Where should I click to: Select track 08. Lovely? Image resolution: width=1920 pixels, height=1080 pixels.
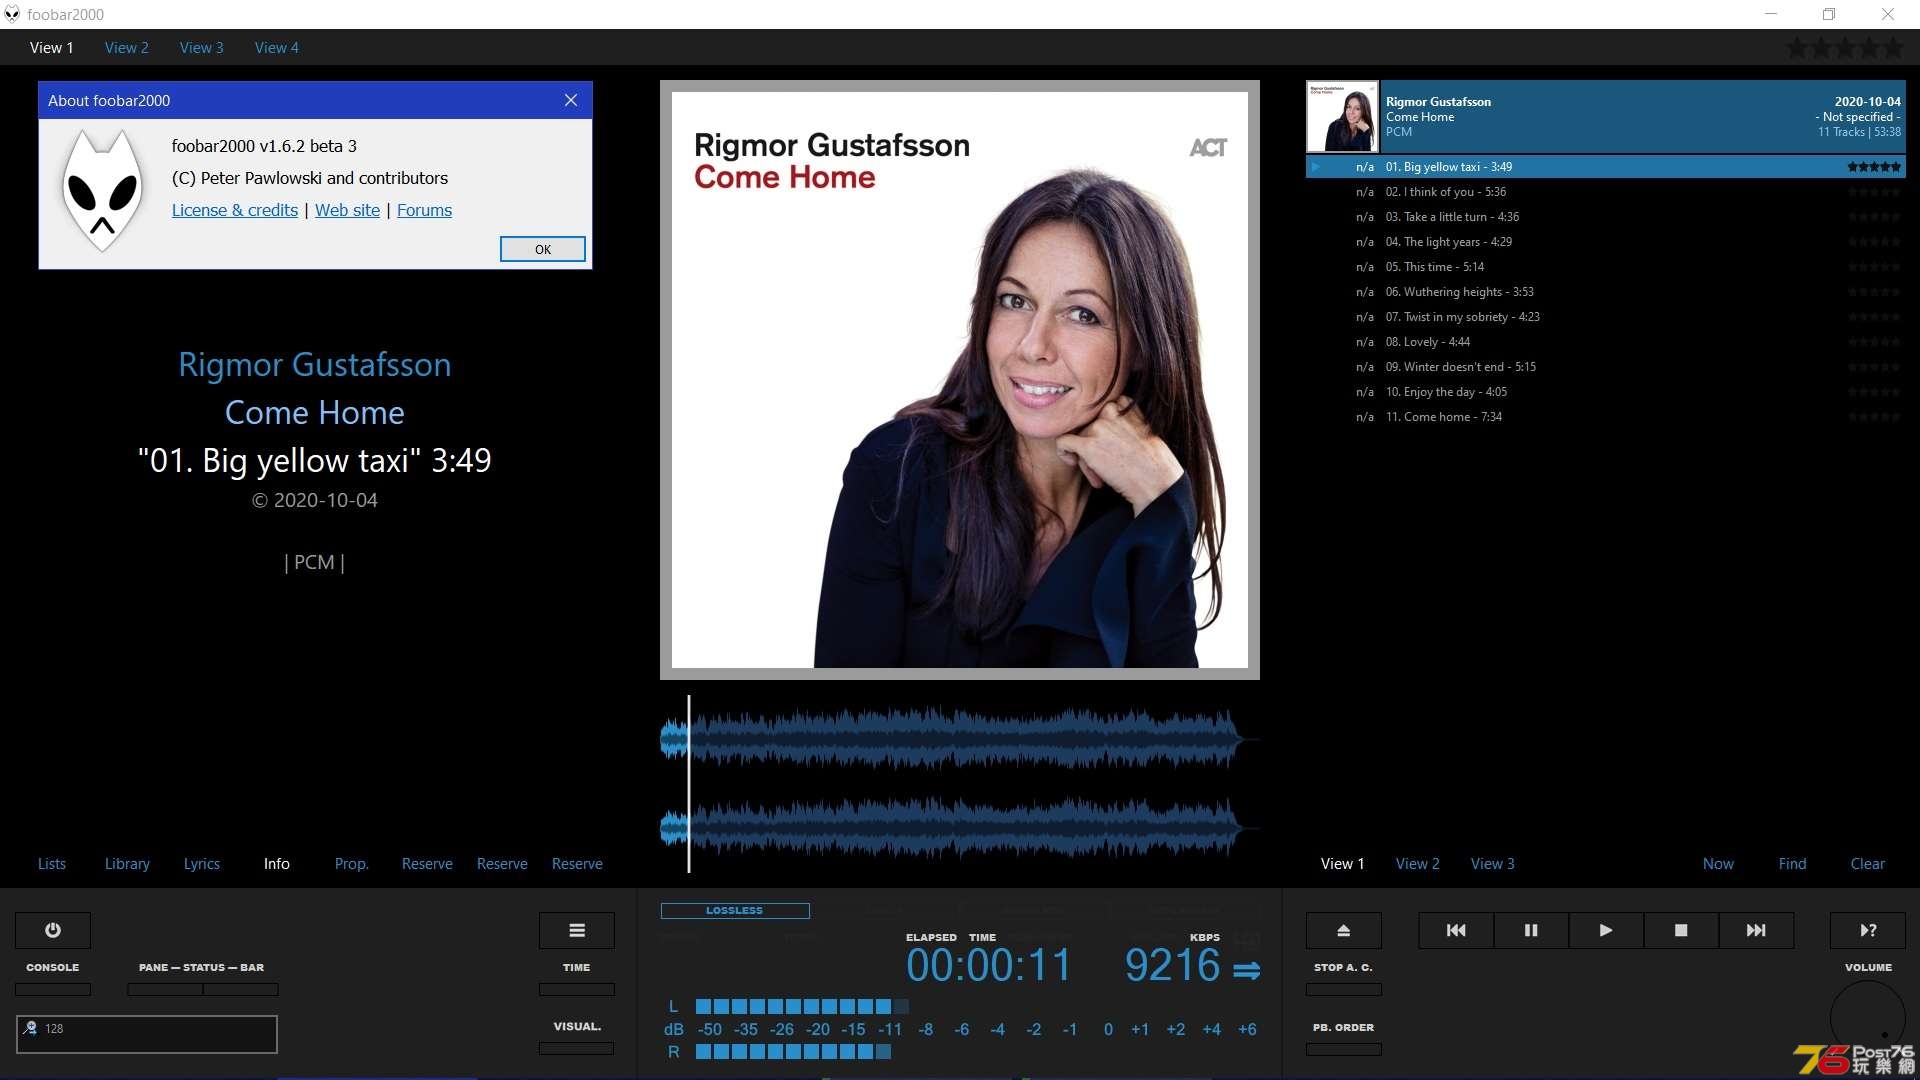(x=1606, y=342)
